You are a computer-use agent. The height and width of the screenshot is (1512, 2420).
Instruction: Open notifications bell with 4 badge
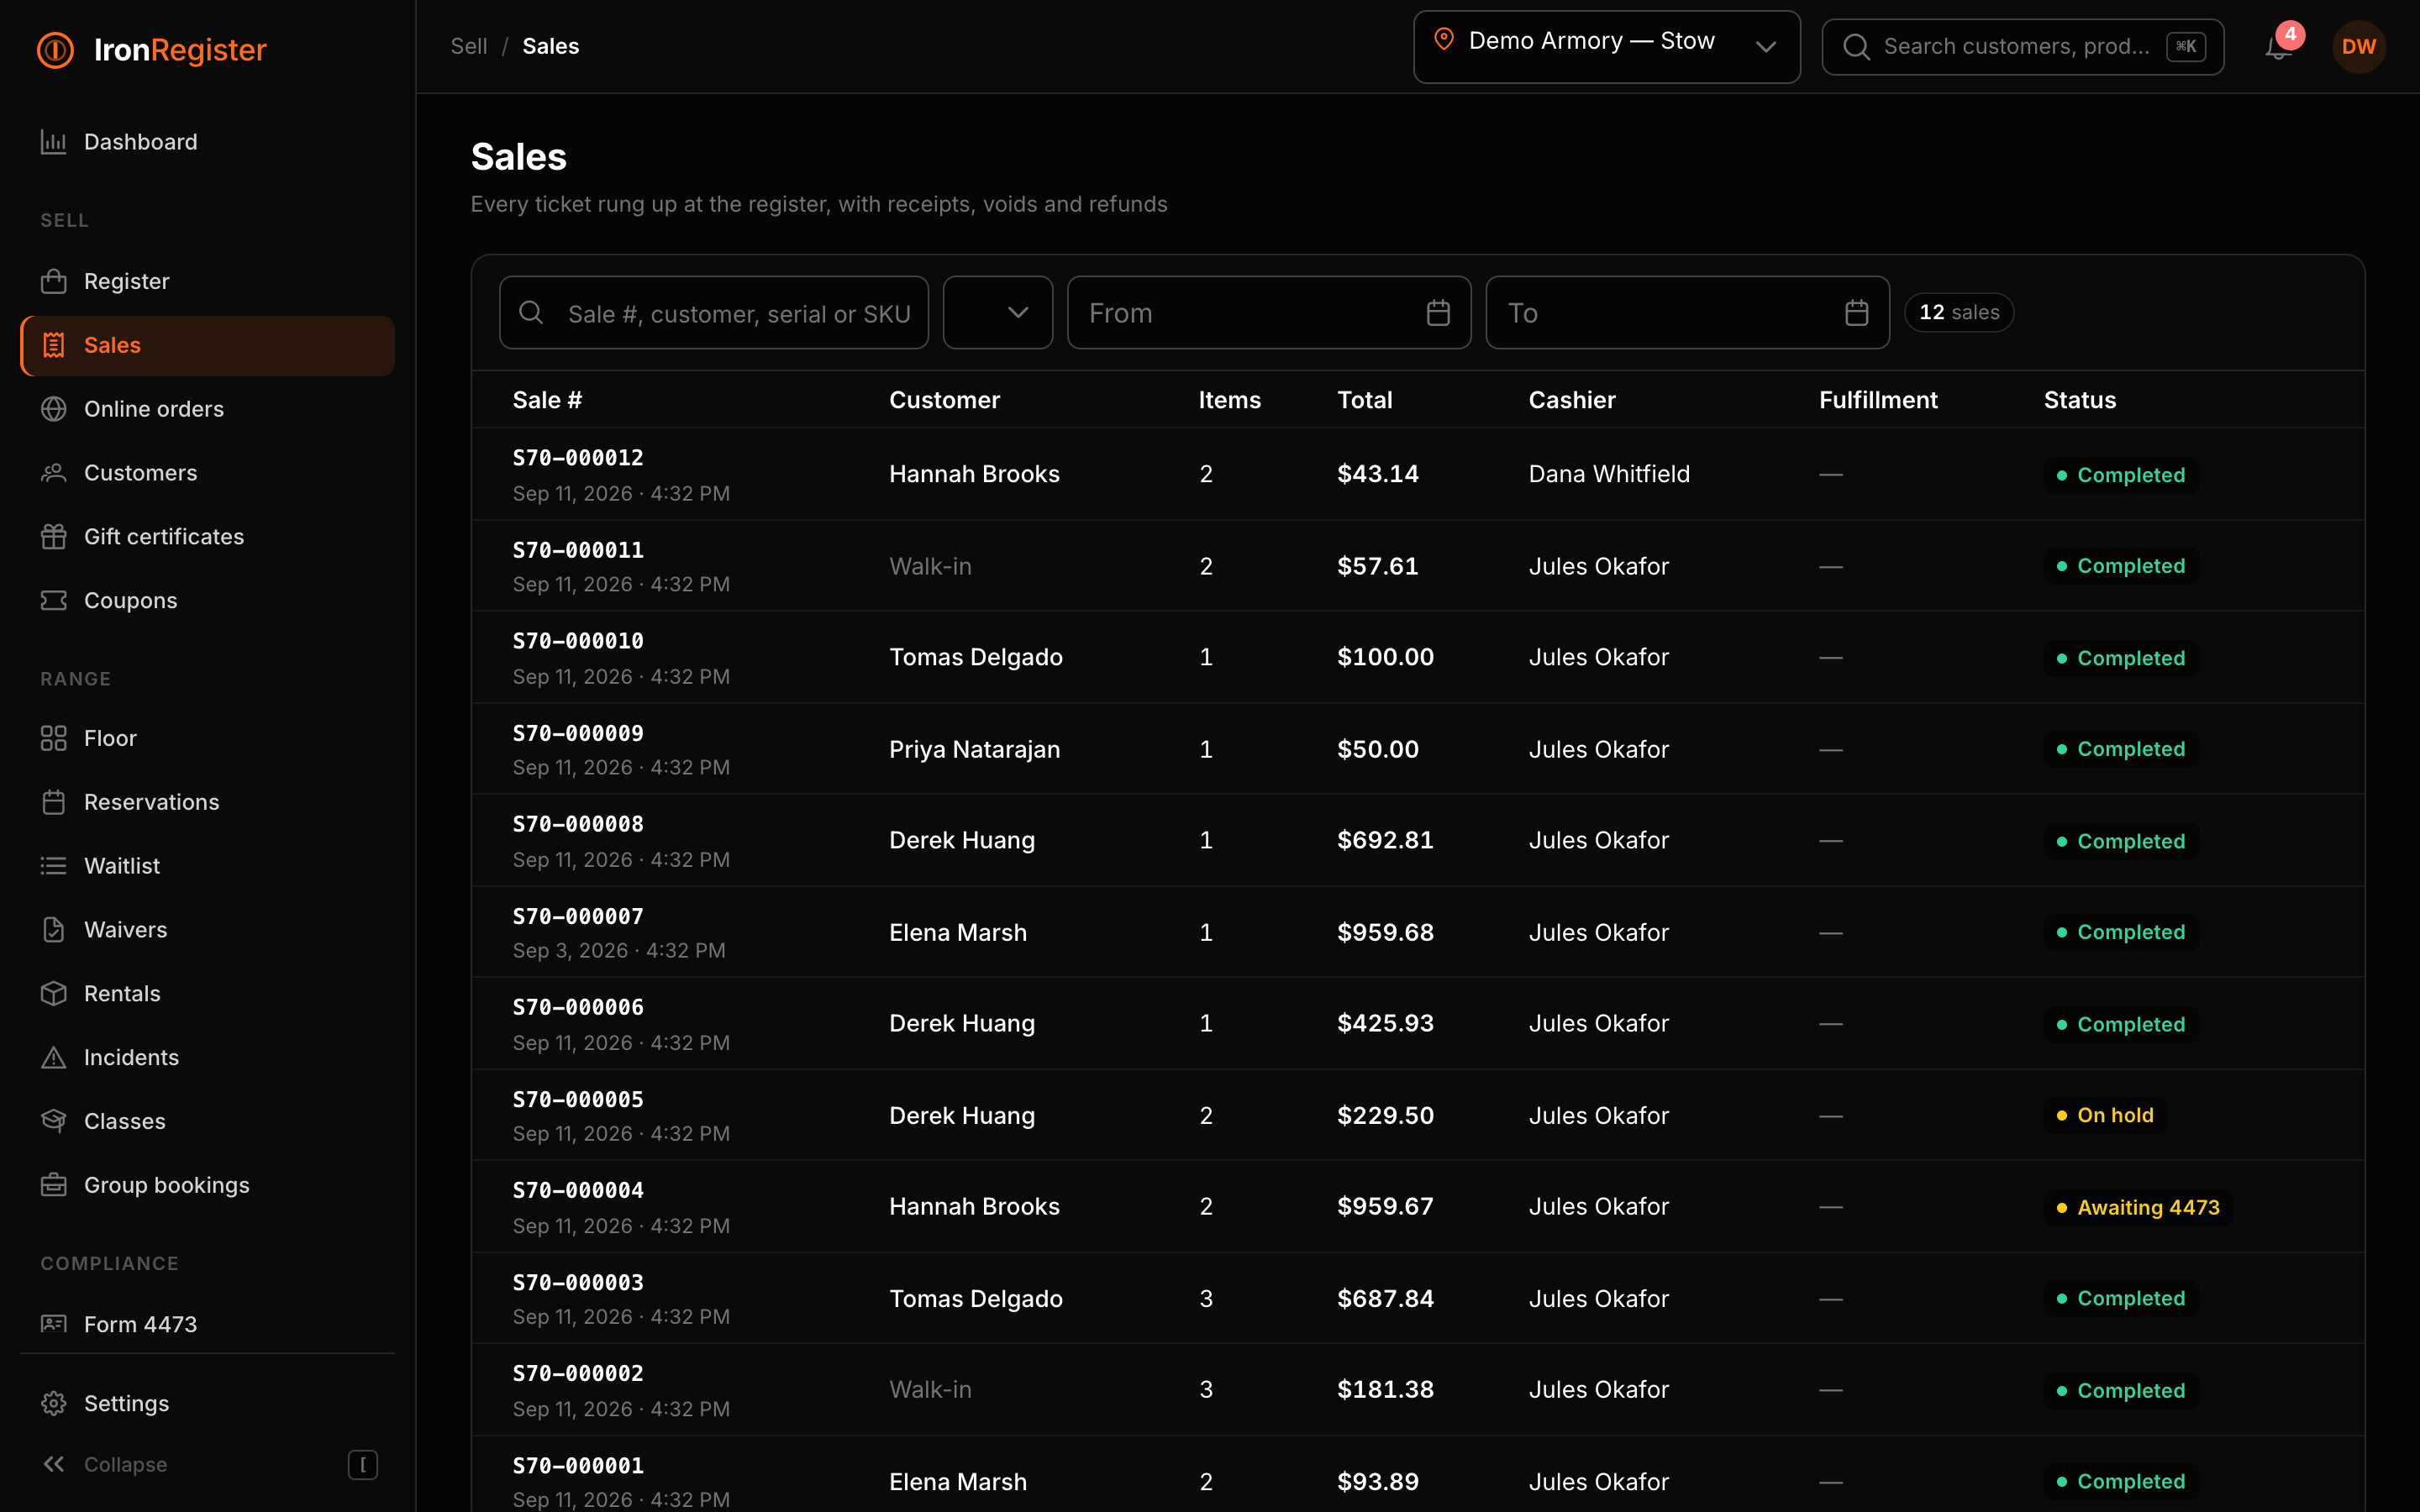(x=2279, y=46)
